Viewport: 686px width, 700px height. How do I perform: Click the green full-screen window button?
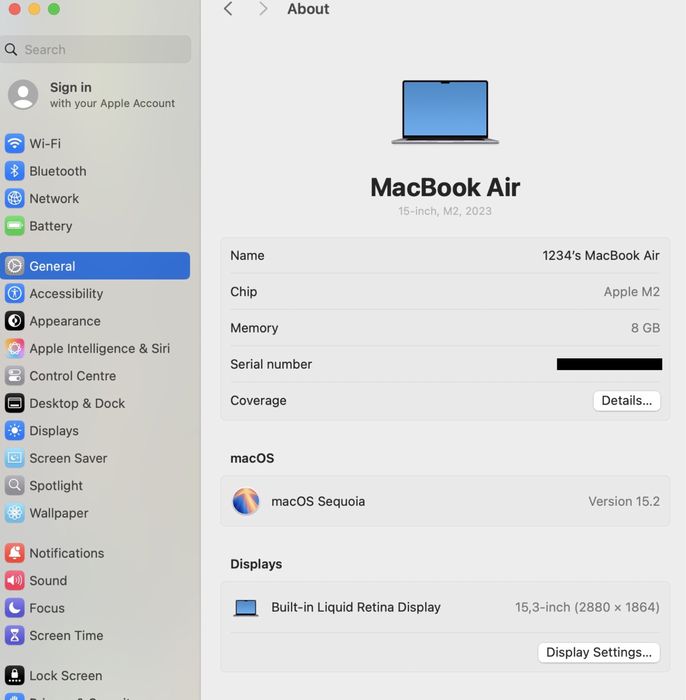pyautogui.click(x=54, y=9)
